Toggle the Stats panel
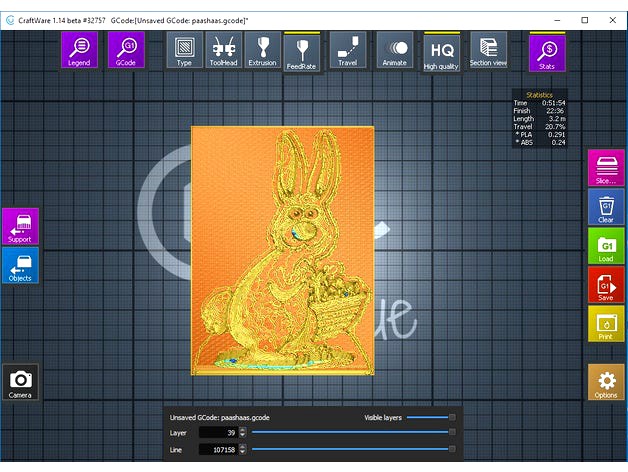Image resolution: width=628 pixels, height=472 pixels. [547, 53]
